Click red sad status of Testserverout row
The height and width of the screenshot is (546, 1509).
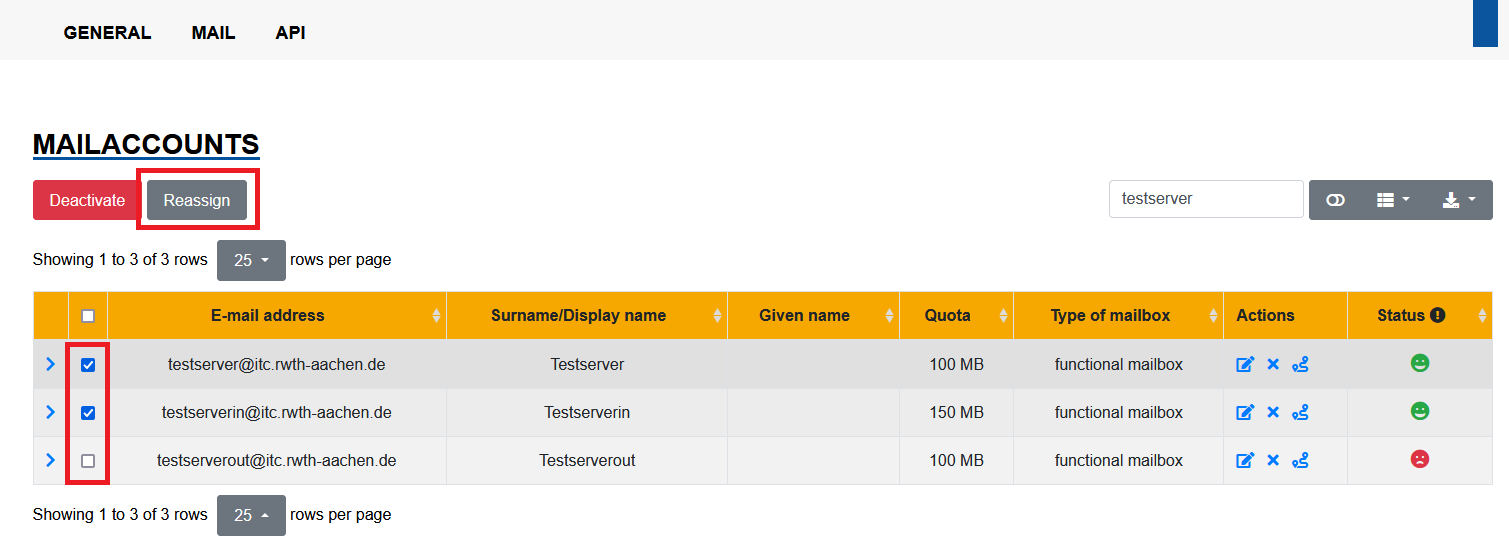click(x=1419, y=459)
